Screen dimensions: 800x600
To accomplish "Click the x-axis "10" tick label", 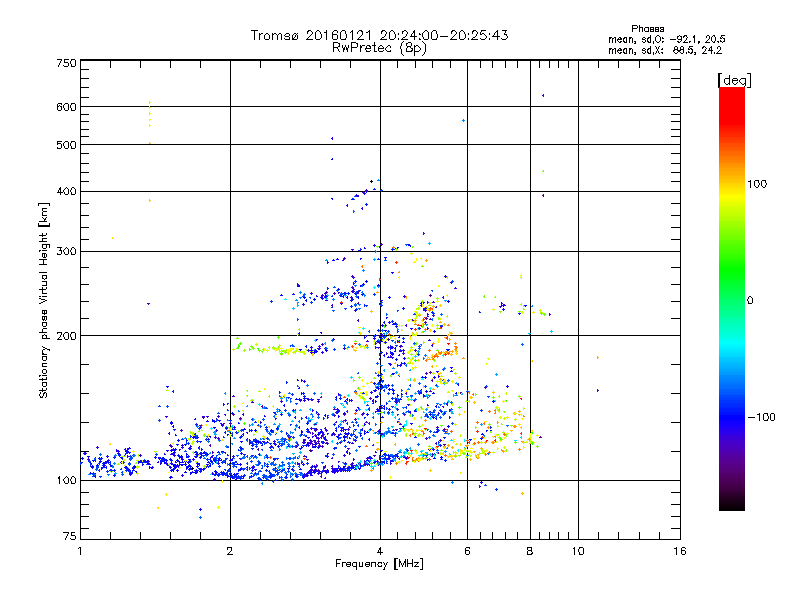I will point(578,551).
